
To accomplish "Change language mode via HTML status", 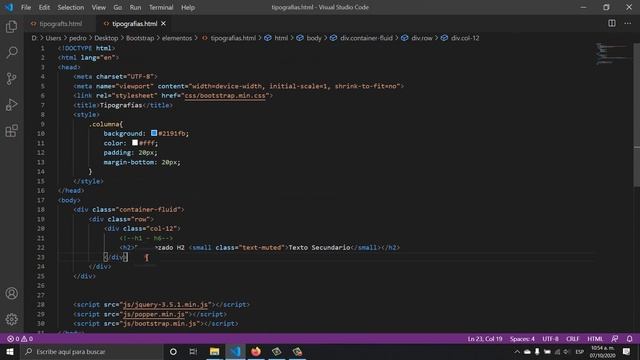I will click(x=595, y=339).
